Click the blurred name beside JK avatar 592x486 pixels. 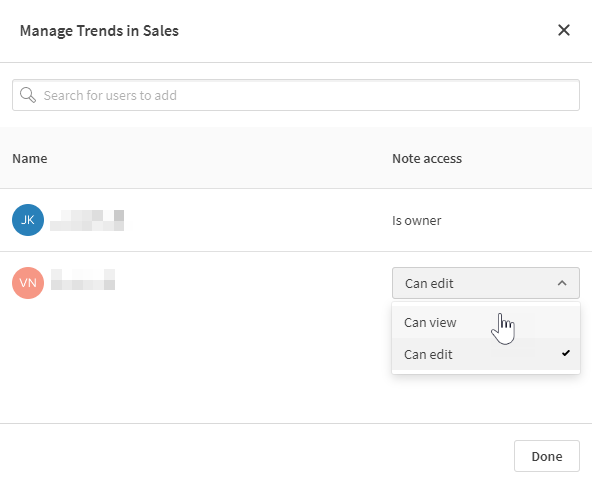pyautogui.click(x=87, y=220)
